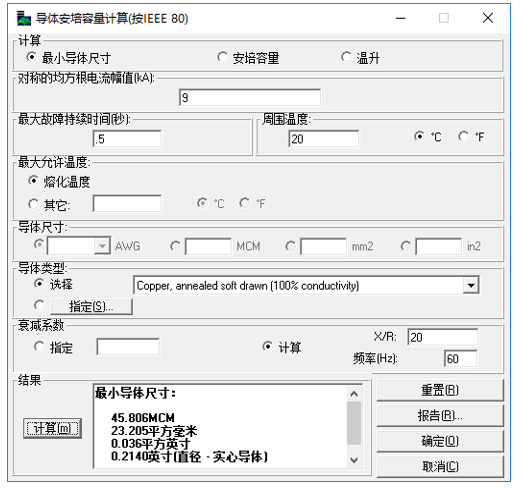The height and width of the screenshot is (488, 524).
Task: Click the Copper annealed soft drawn combo box
Action: 306,285
